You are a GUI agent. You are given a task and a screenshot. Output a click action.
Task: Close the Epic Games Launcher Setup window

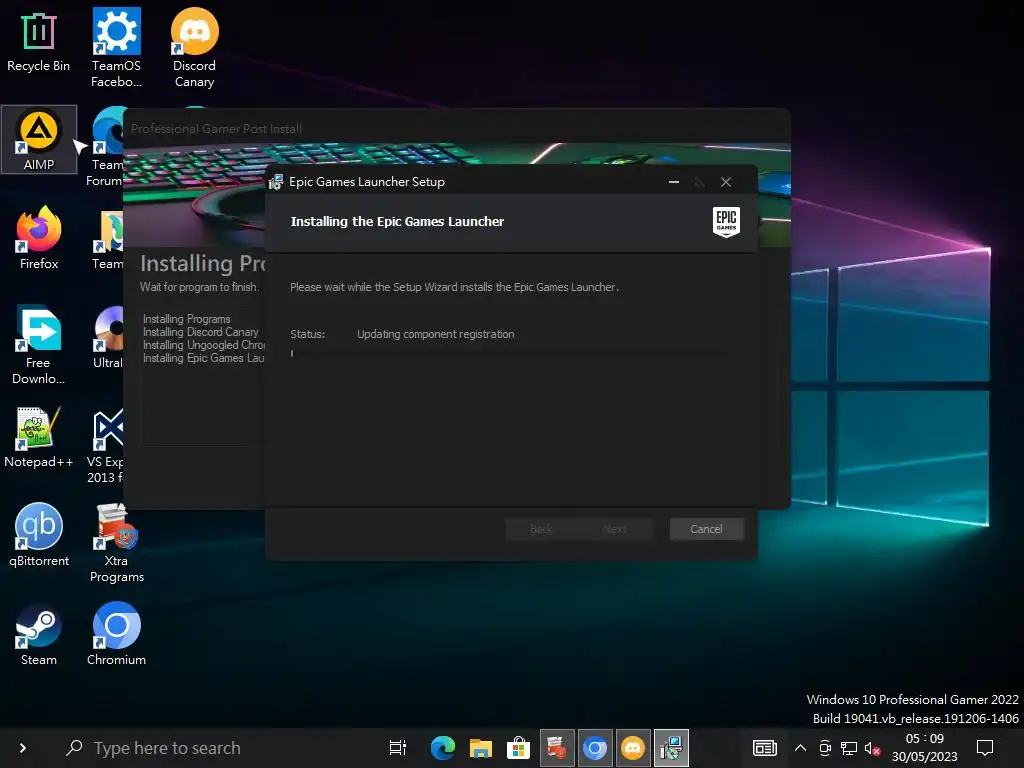[x=726, y=182]
